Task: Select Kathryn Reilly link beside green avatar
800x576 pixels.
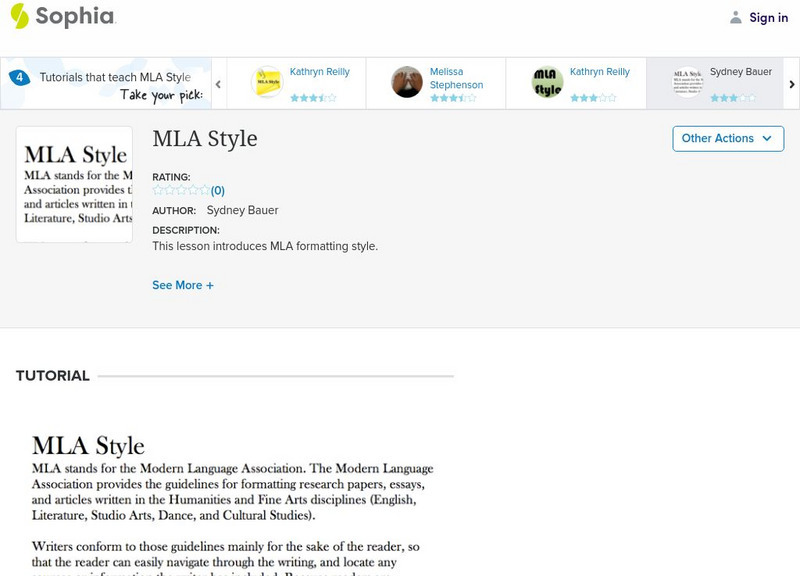Action: [599, 72]
